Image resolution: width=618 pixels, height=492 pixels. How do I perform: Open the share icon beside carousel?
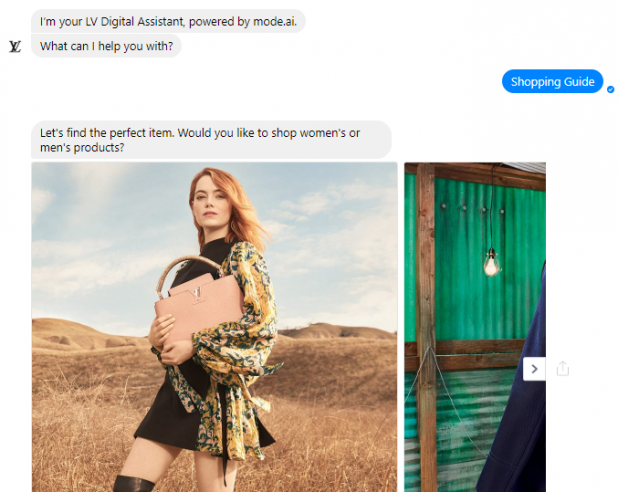(562, 369)
